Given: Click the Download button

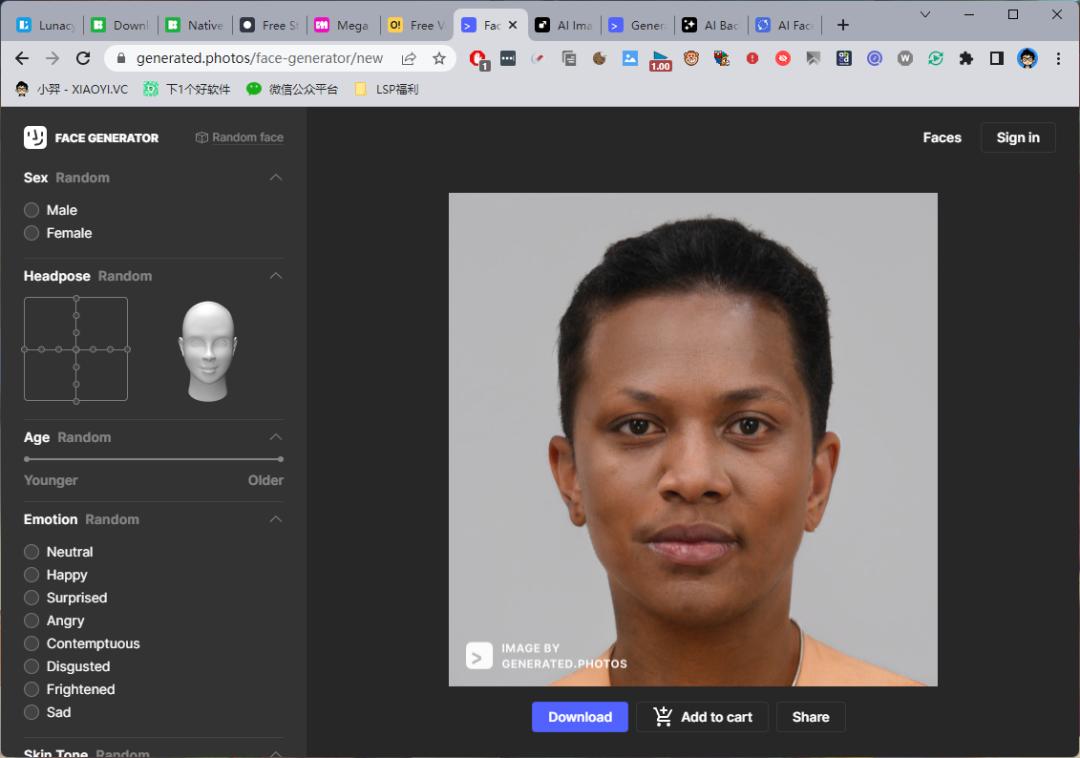Looking at the screenshot, I should 579,717.
